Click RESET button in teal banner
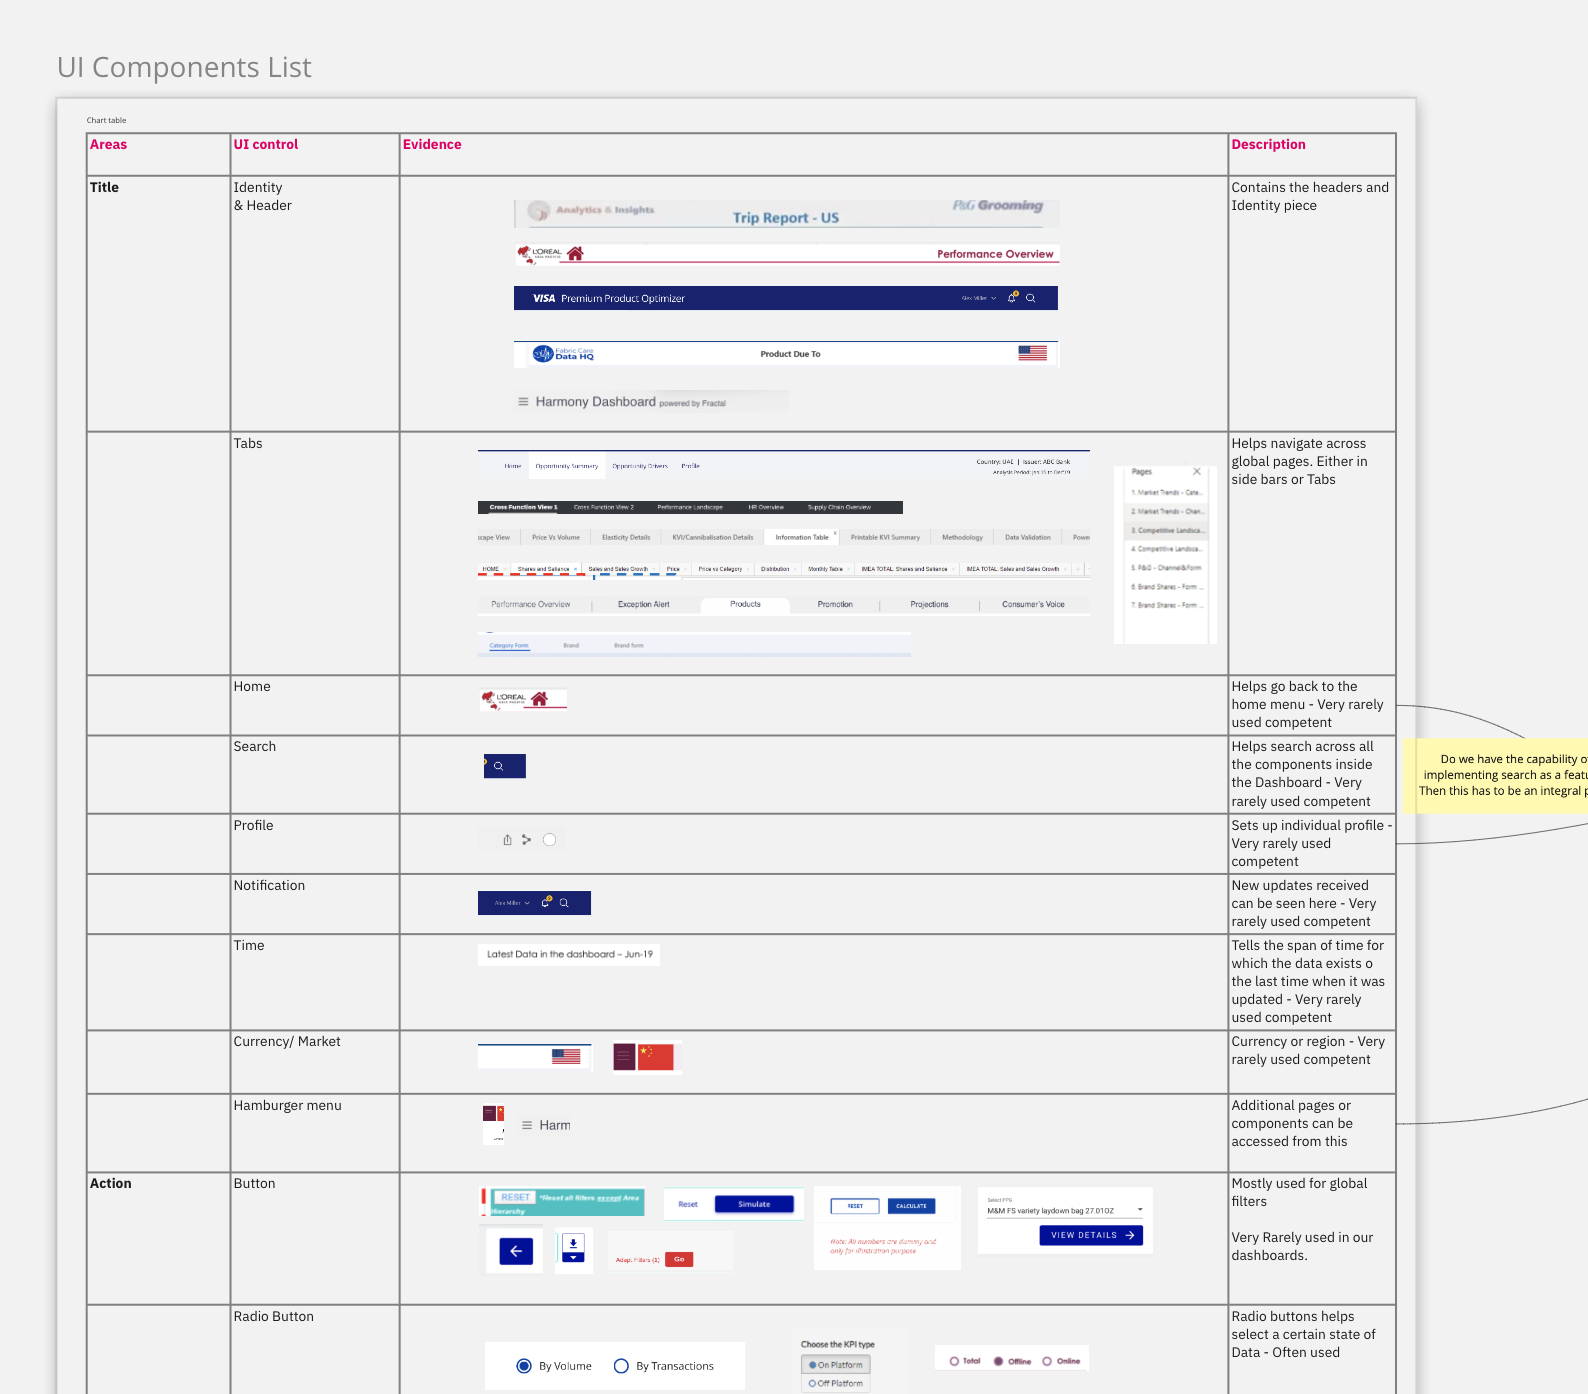 pyautogui.click(x=515, y=1197)
